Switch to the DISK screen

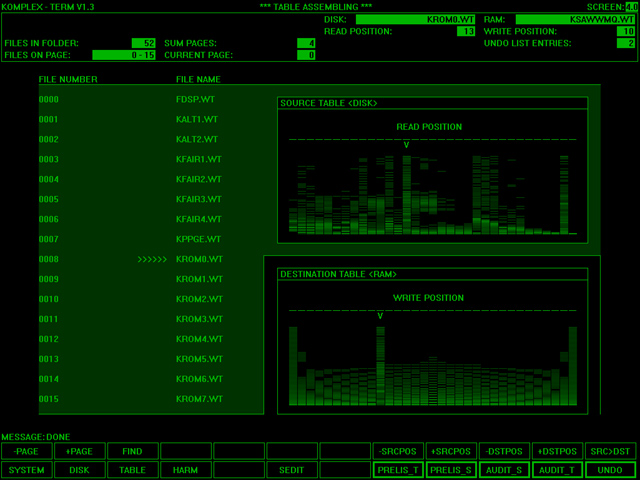click(x=80, y=470)
